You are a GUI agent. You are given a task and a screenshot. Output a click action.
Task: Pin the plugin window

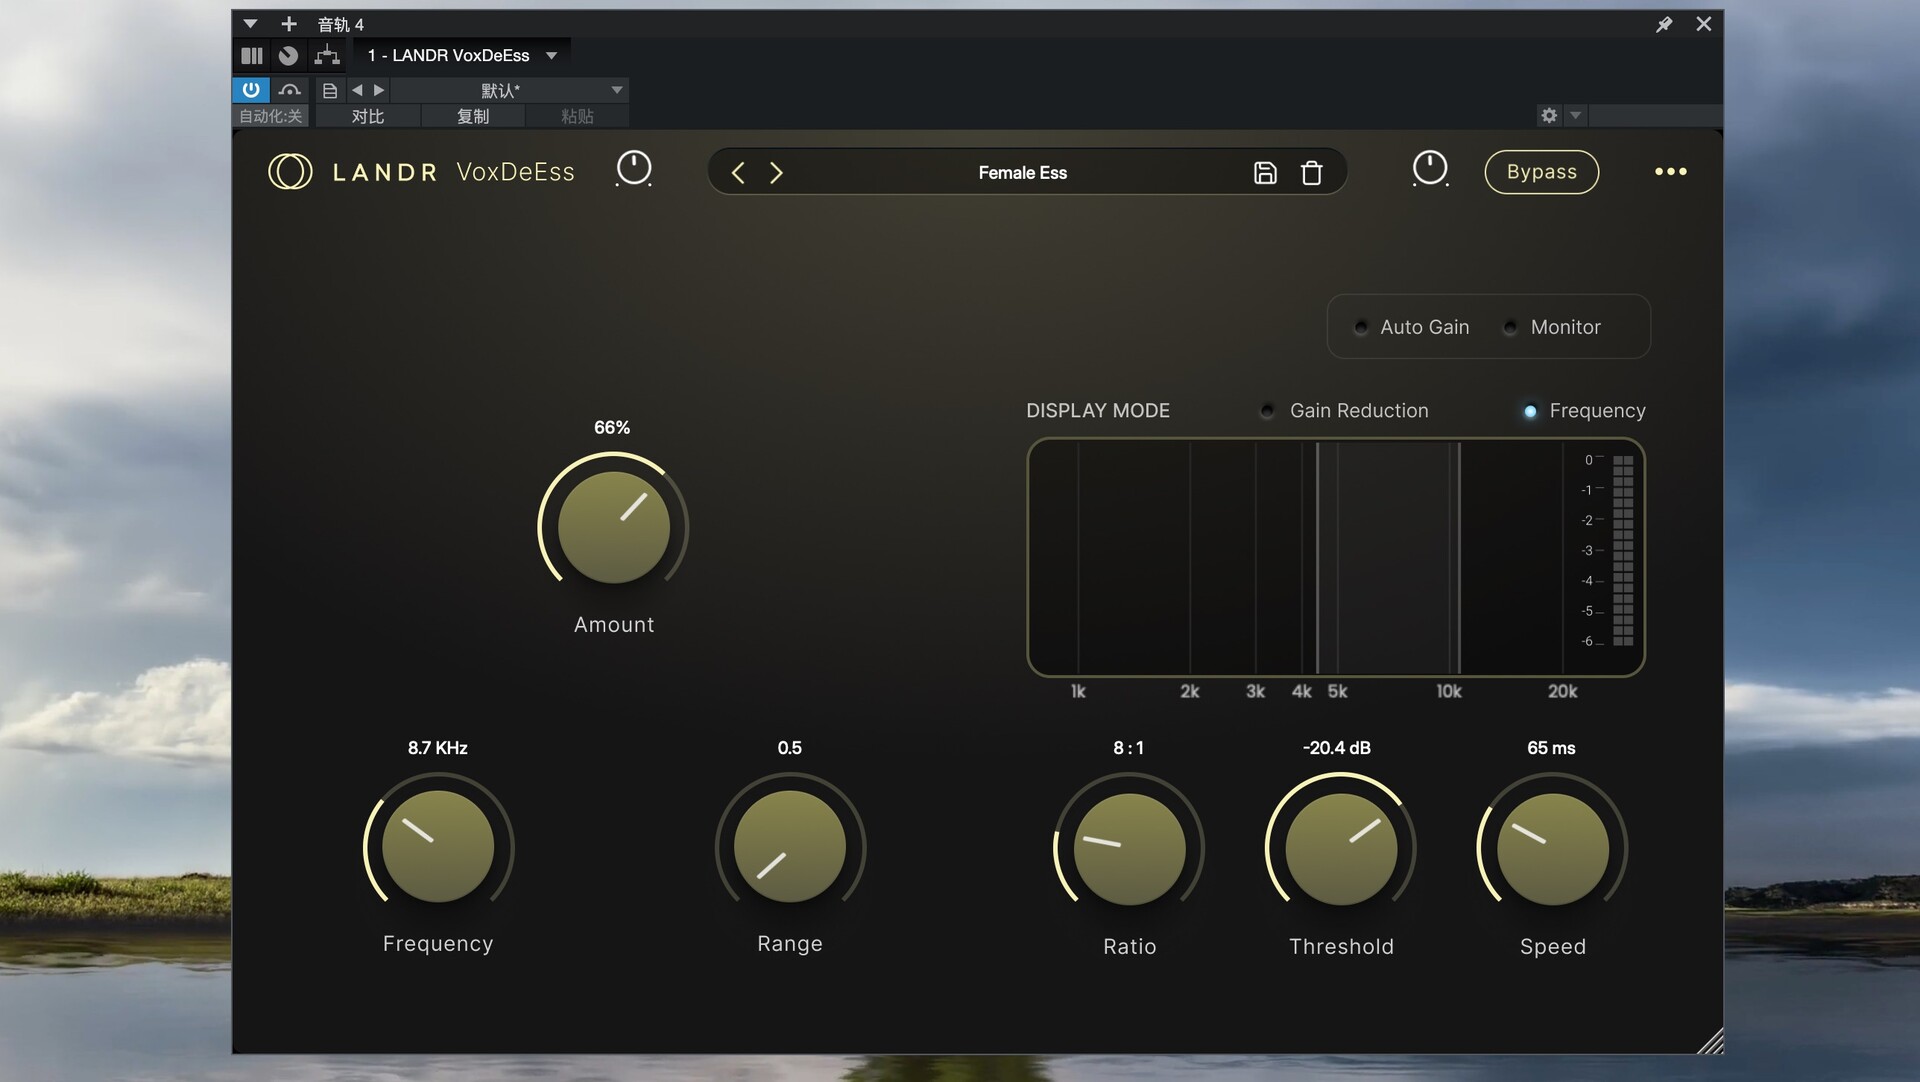[1664, 24]
